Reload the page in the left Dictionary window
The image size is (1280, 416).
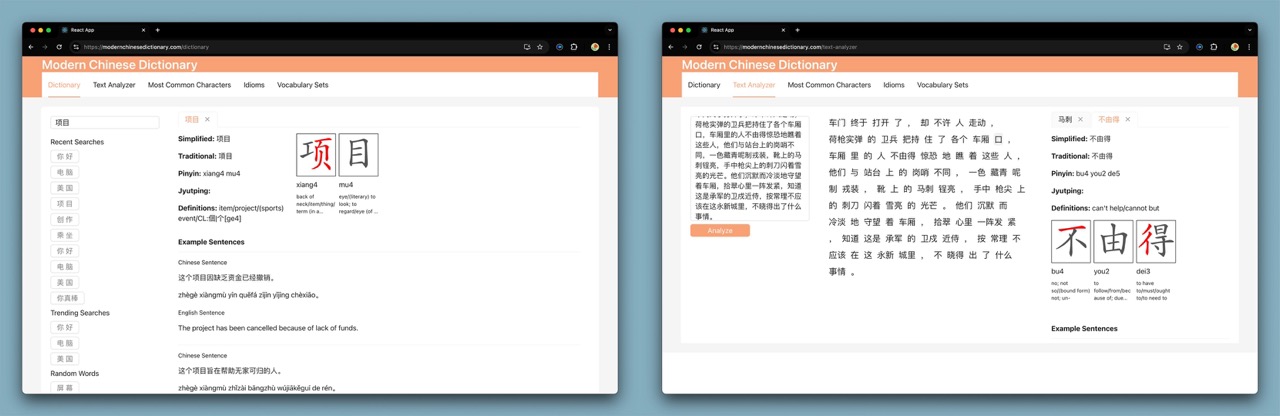point(59,47)
